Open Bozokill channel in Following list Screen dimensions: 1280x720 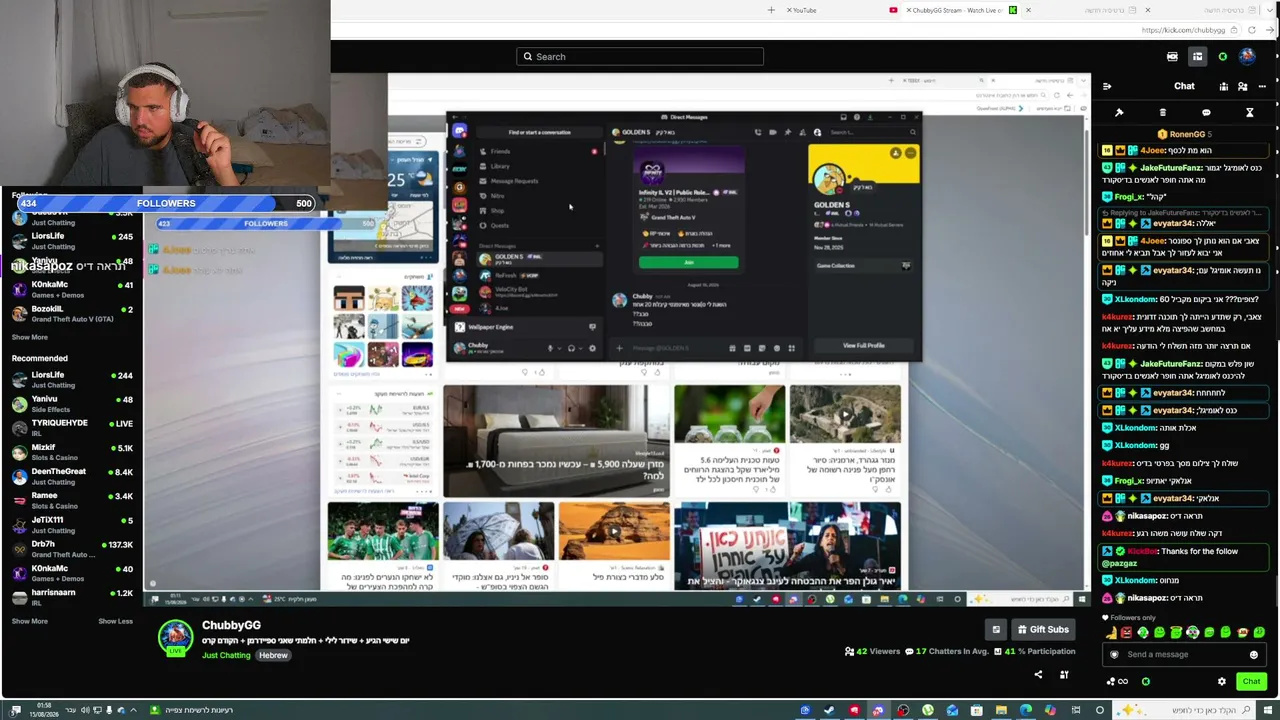(x=72, y=314)
